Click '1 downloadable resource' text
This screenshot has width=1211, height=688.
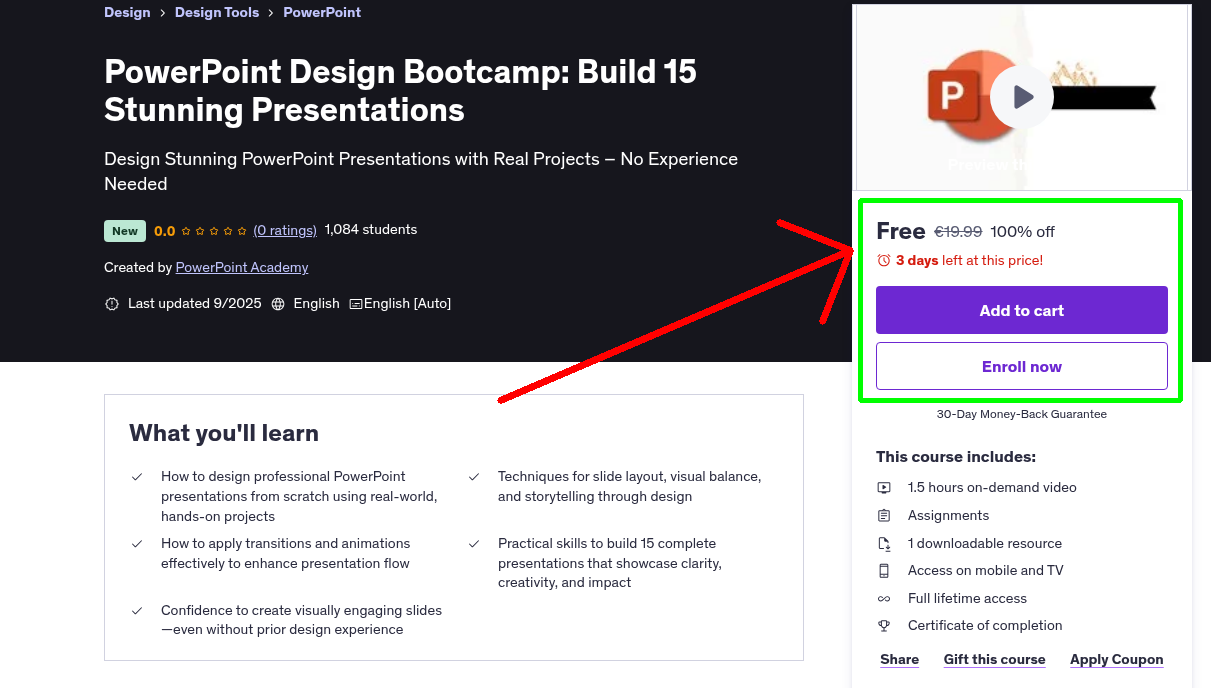point(985,544)
